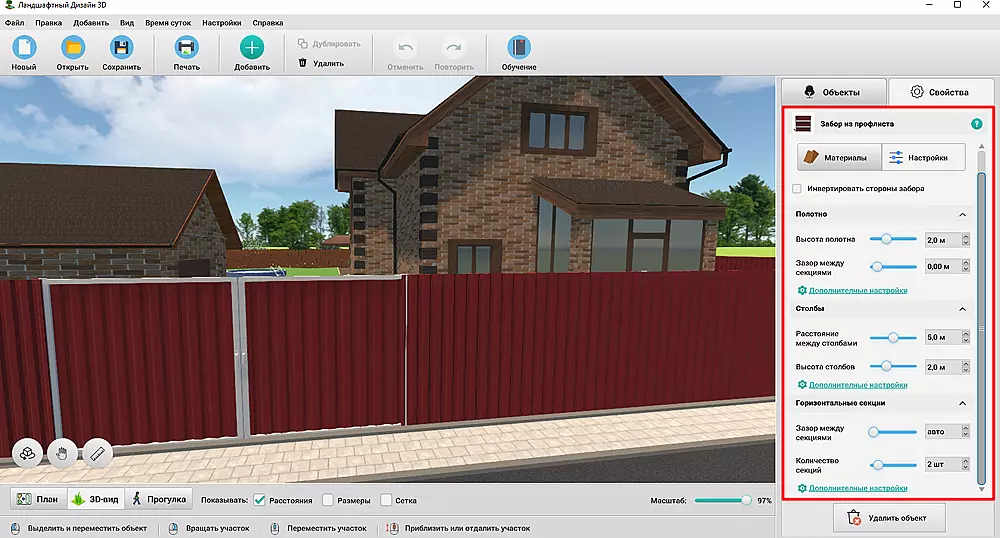Click the New project icon
This screenshot has height=538, width=1000.
point(24,47)
